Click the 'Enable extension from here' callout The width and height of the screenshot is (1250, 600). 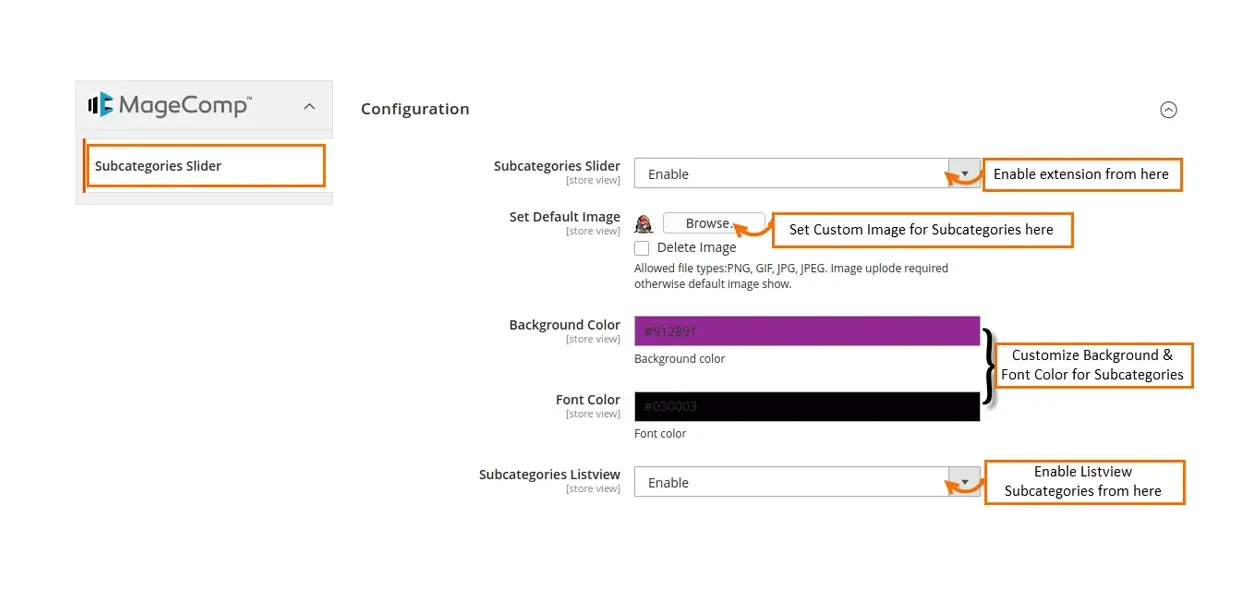1081,174
